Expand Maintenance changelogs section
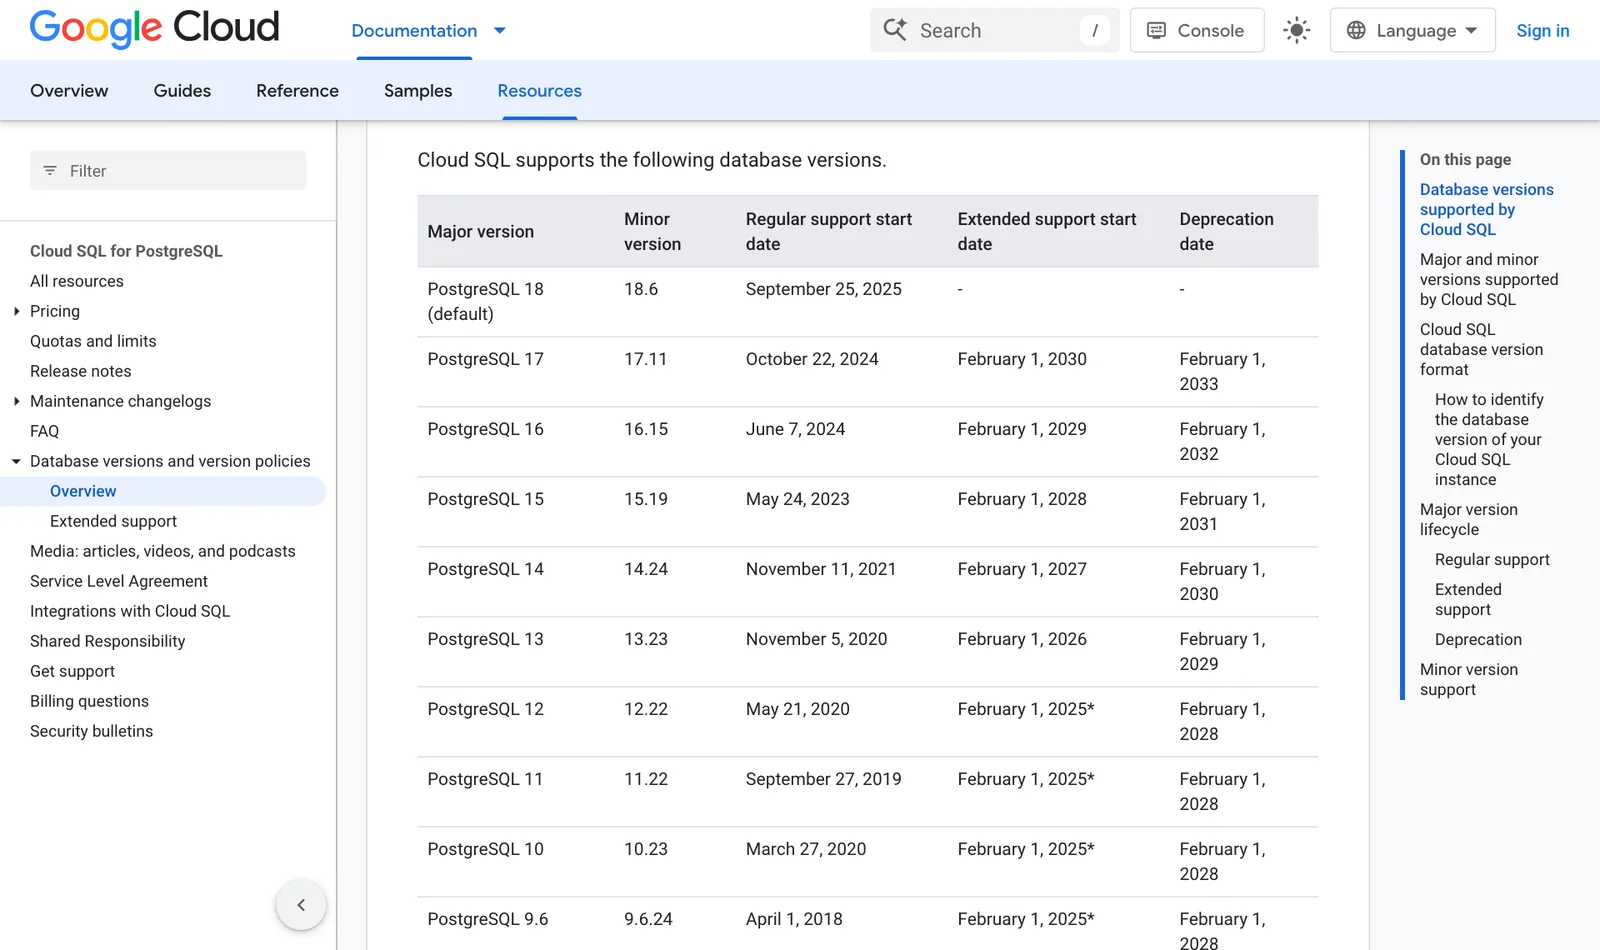This screenshot has height=950, width=1600. [x=17, y=401]
